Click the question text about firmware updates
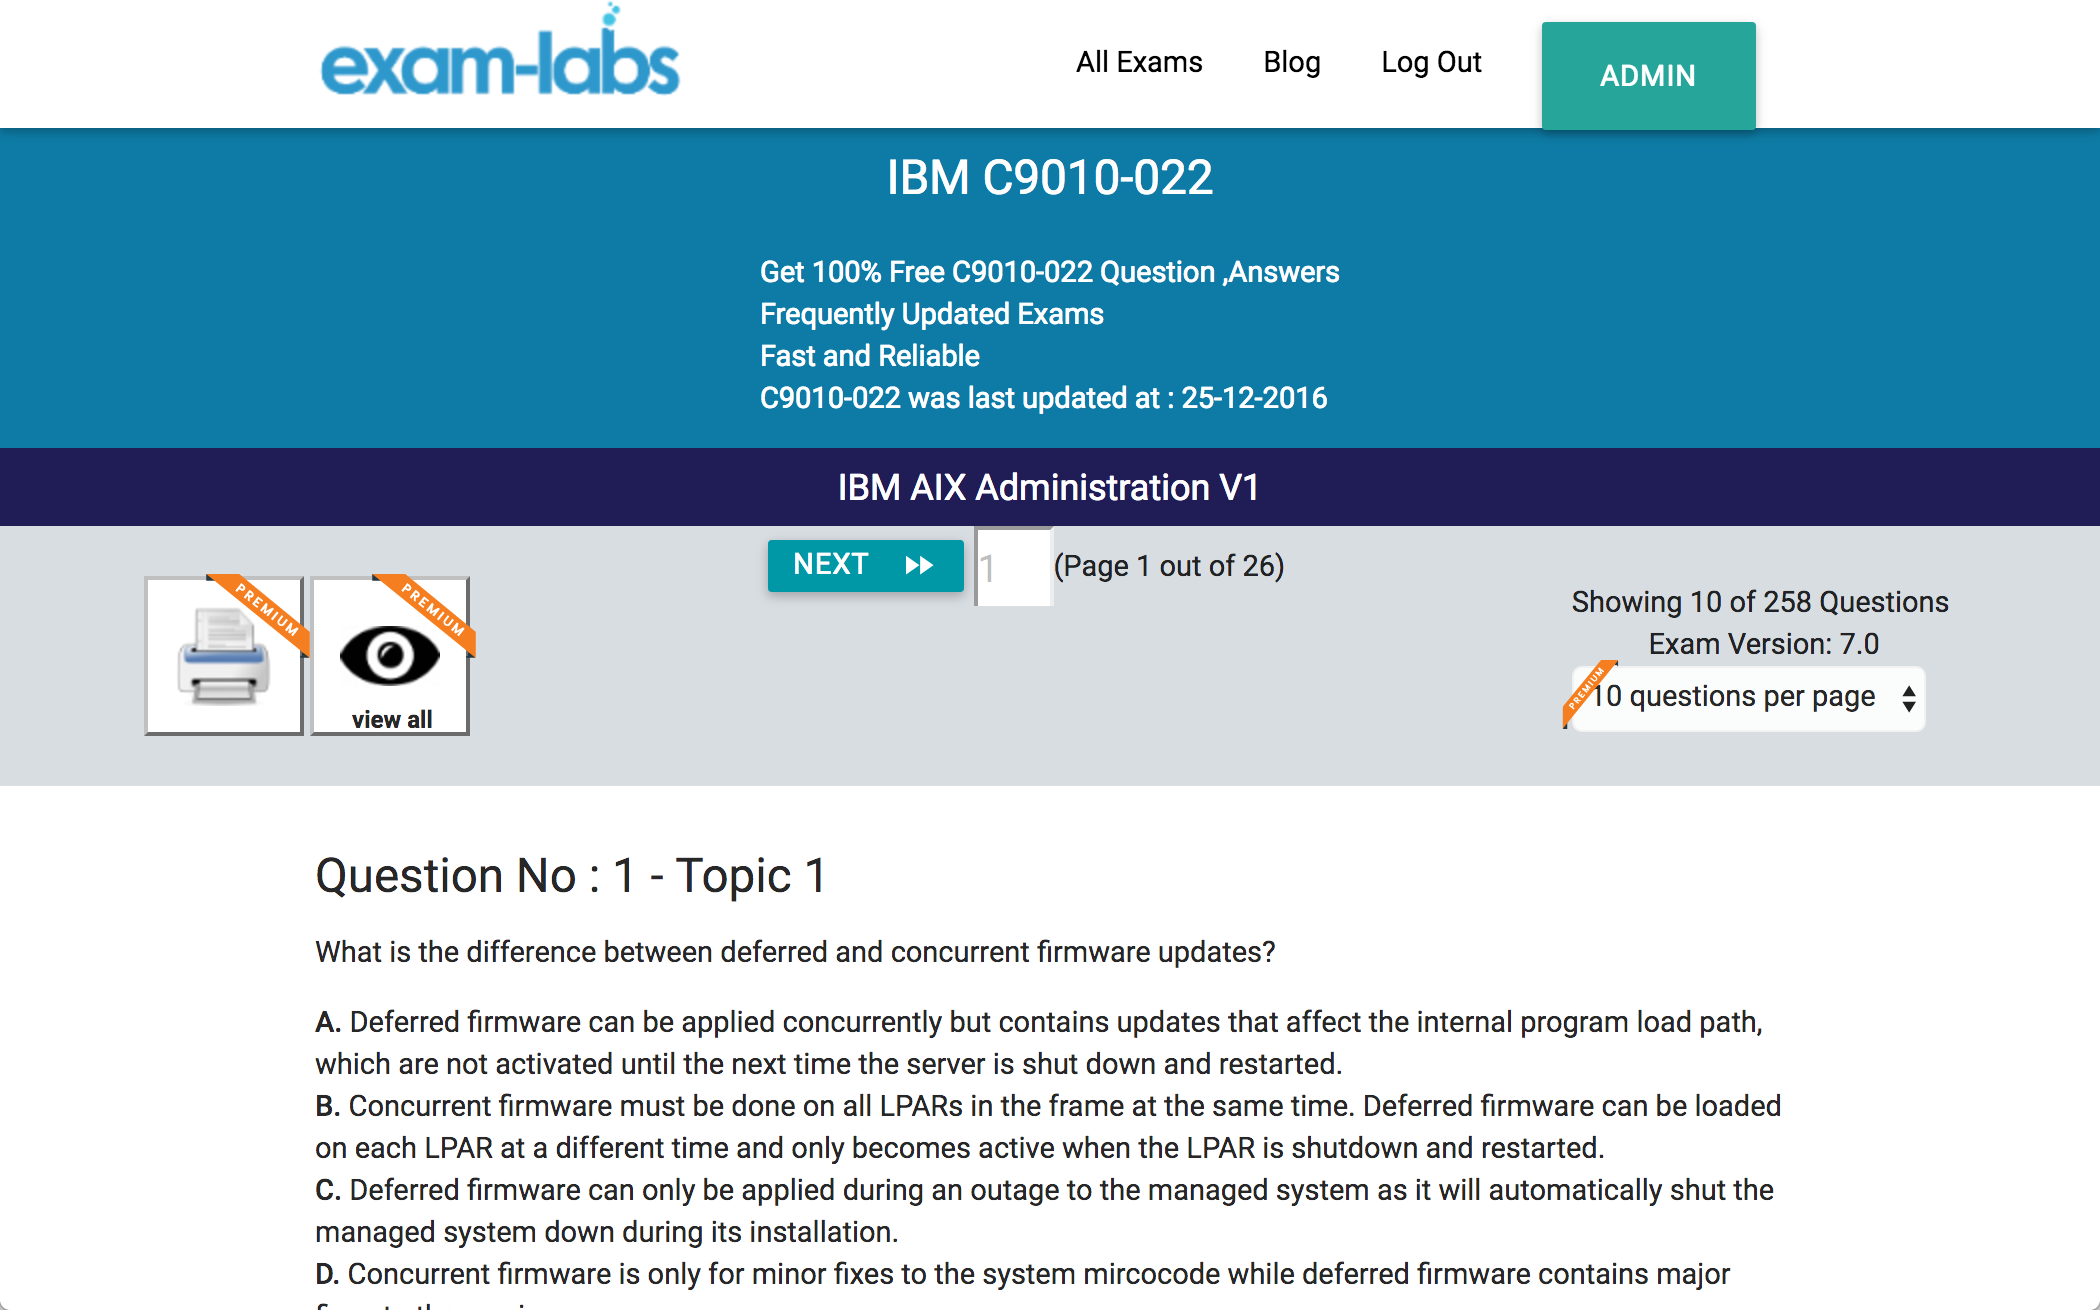Viewport: 2100px width, 1310px height. [x=796, y=952]
